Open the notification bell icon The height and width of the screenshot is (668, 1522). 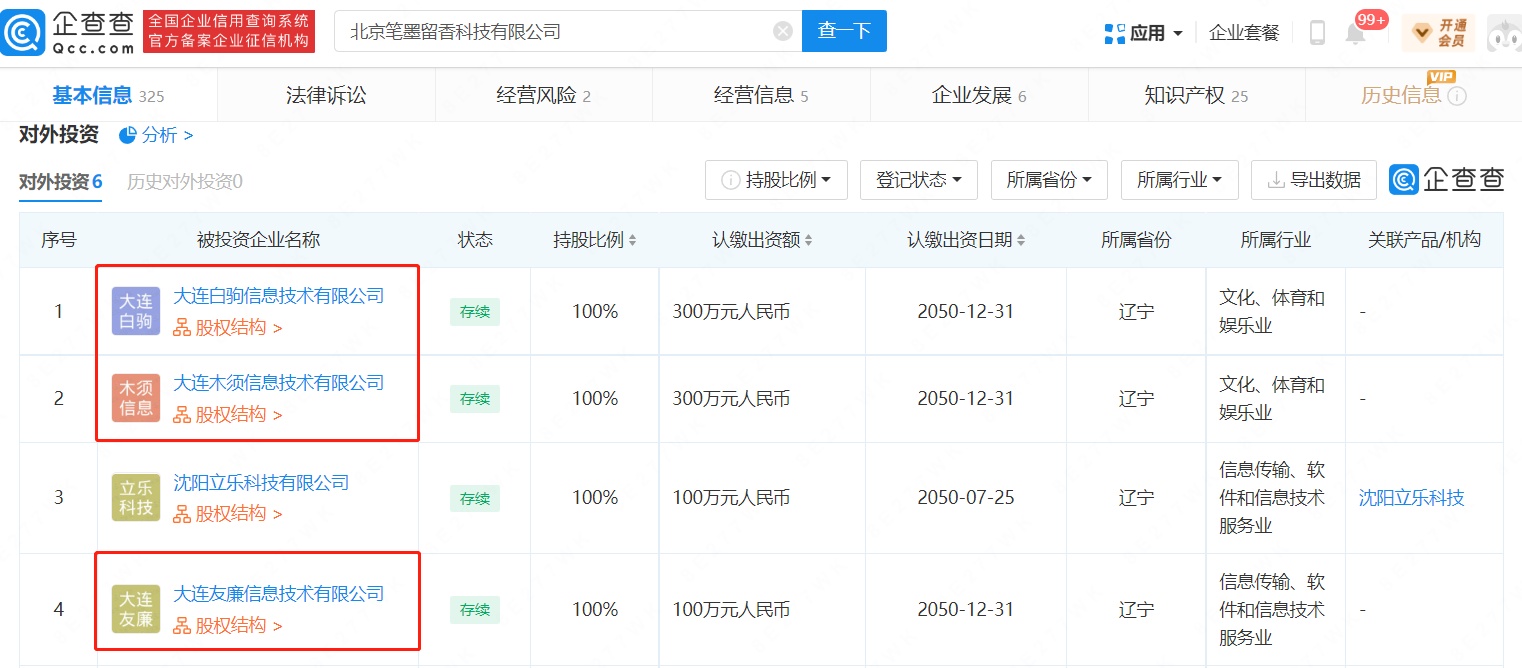[1356, 34]
